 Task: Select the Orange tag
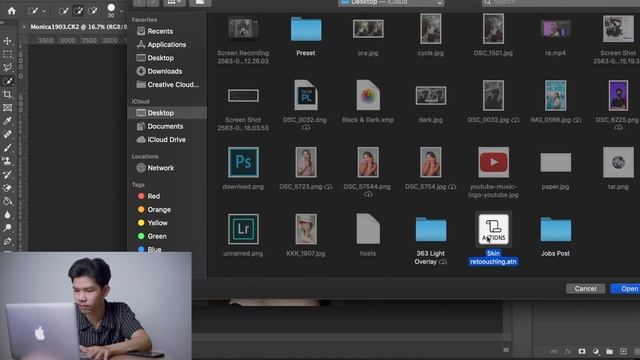[x=158, y=210]
